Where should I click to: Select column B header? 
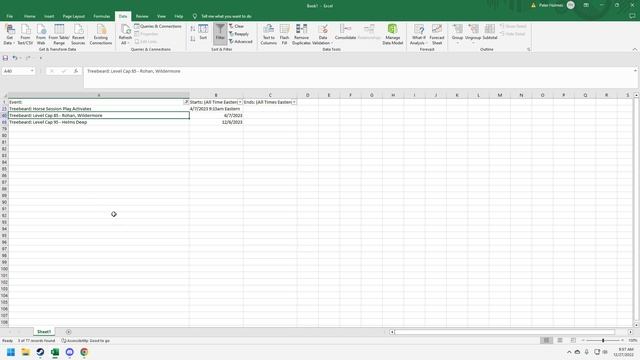(216, 95)
